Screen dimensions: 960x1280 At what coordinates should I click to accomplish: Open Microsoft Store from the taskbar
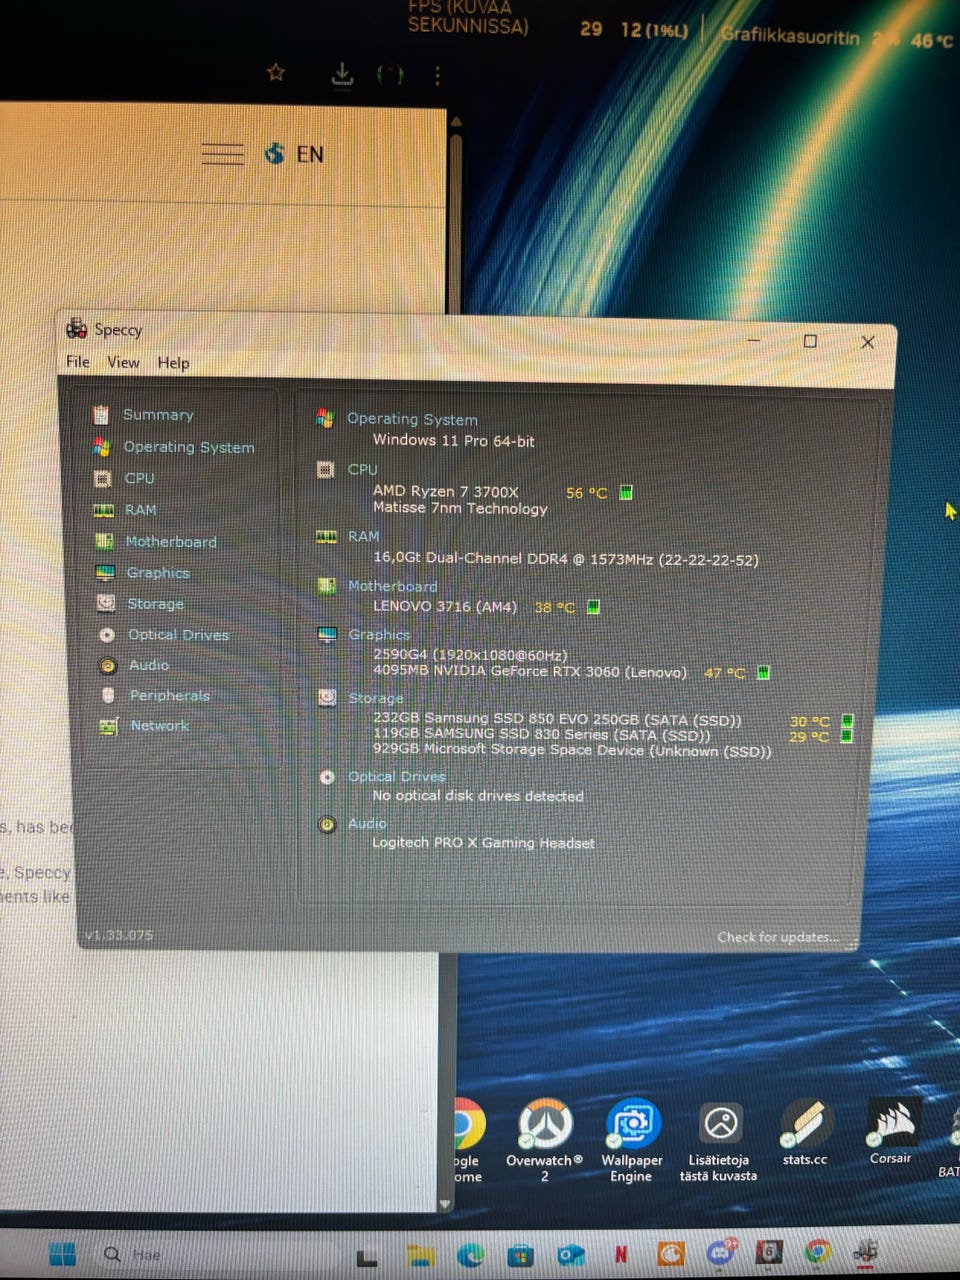coord(520,1254)
